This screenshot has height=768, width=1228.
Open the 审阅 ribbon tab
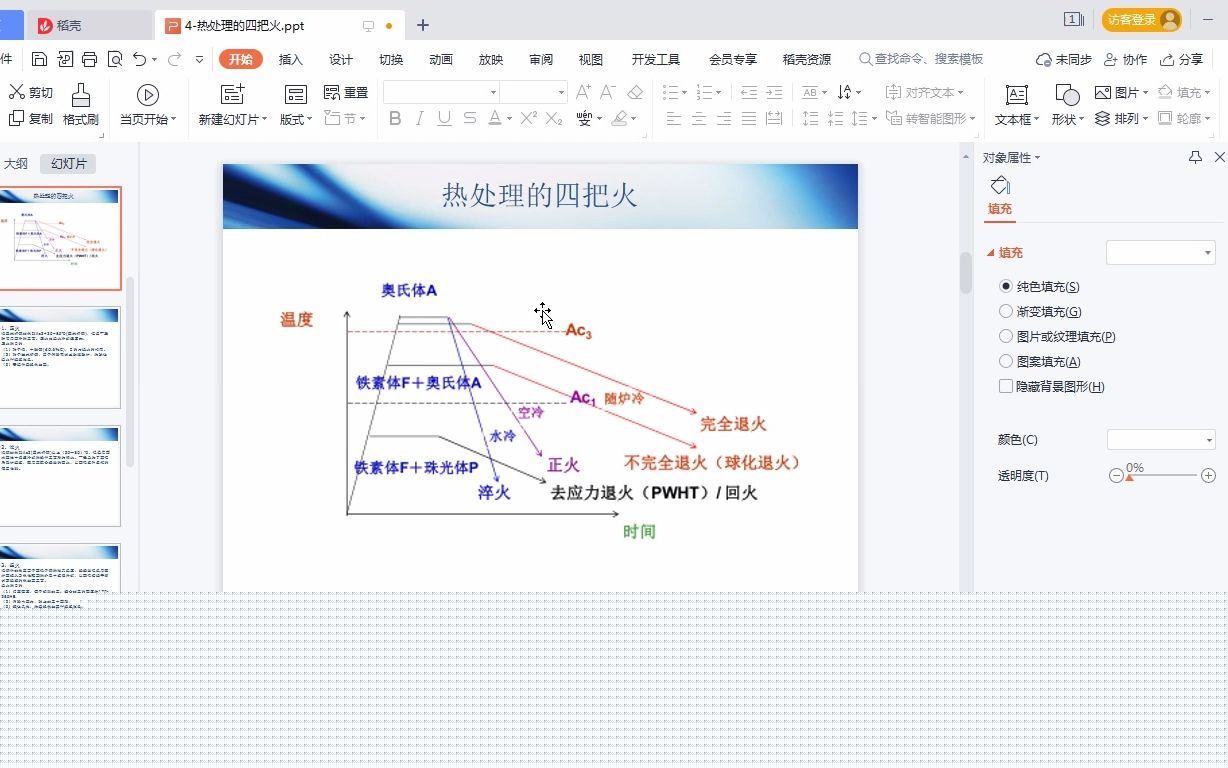(541, 59)
